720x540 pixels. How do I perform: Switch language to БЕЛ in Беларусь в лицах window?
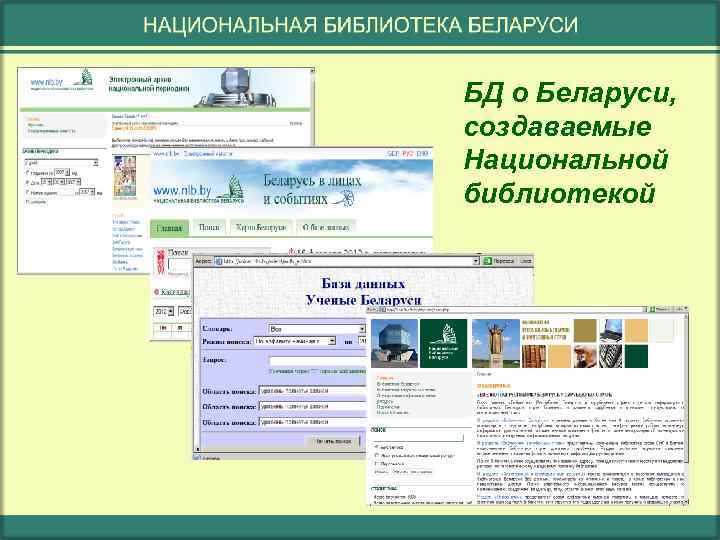pos(393,154)
